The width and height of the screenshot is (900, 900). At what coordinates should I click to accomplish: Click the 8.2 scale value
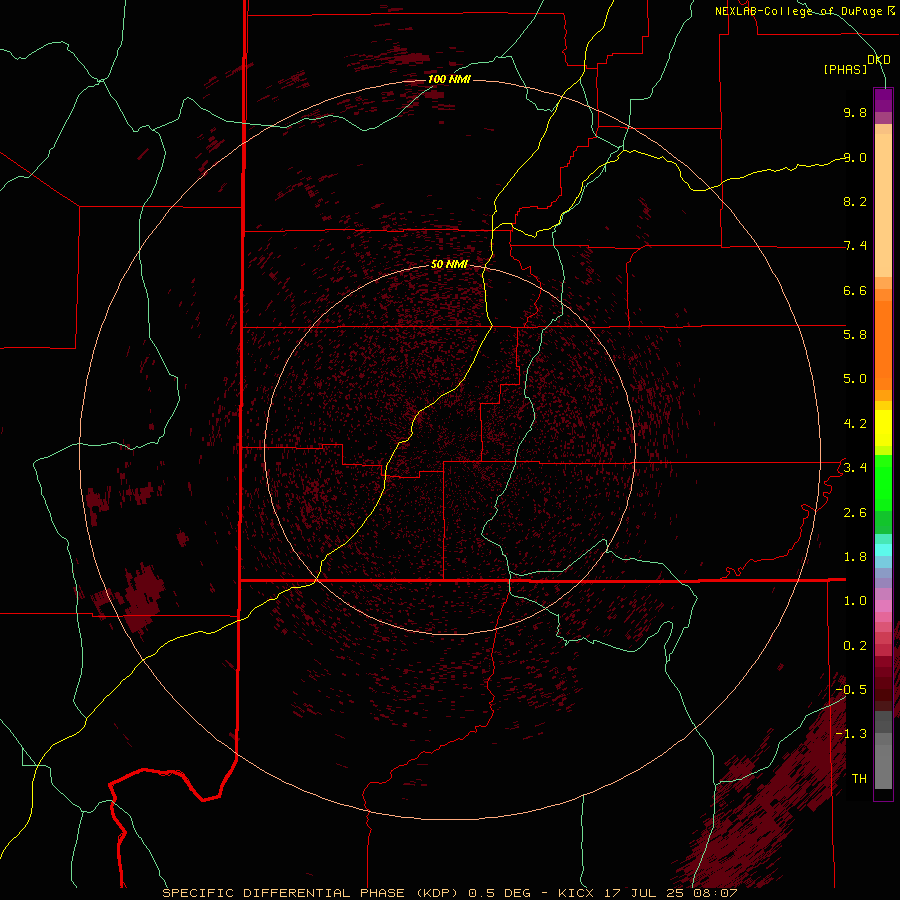point(855,201)
